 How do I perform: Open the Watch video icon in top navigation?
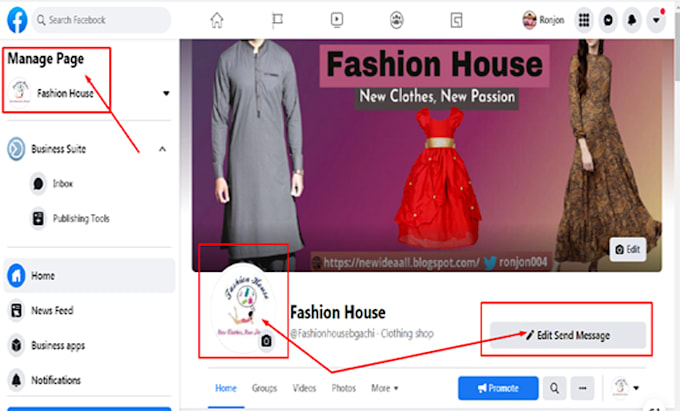point(337,20)
